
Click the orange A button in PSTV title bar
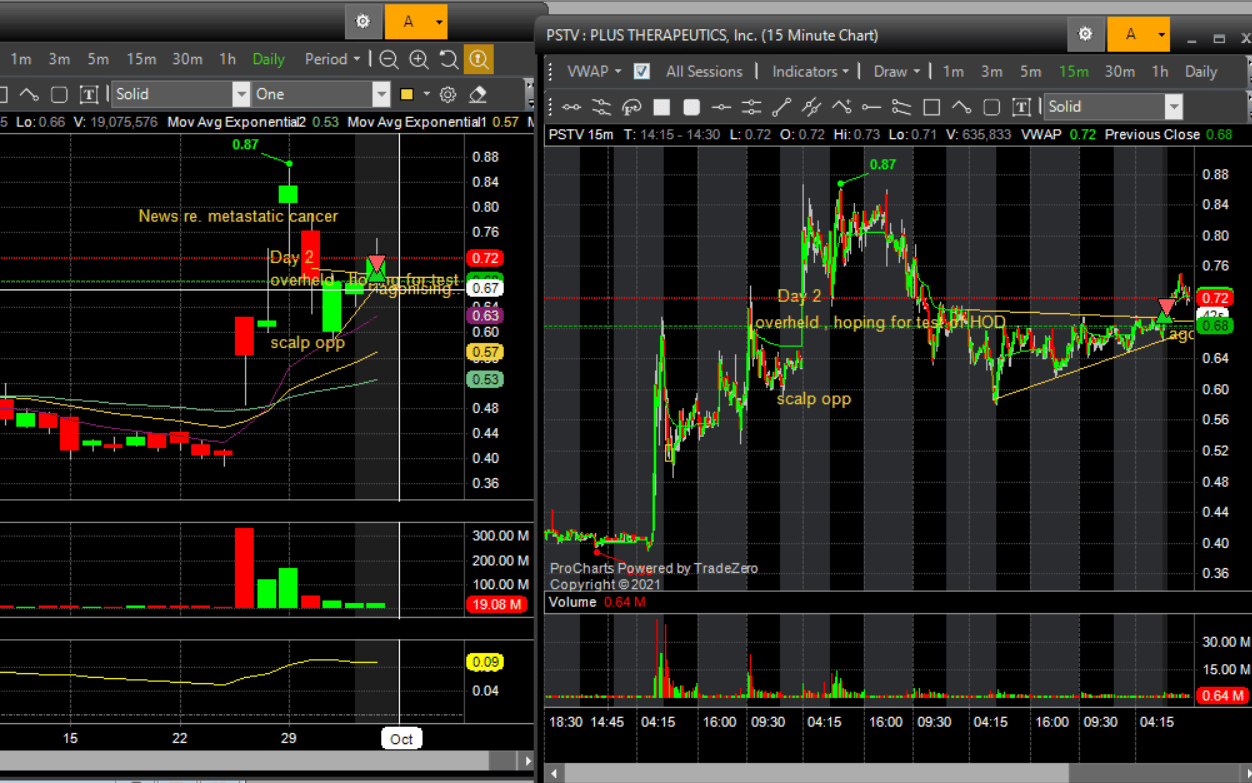(x=1138, y=34)
